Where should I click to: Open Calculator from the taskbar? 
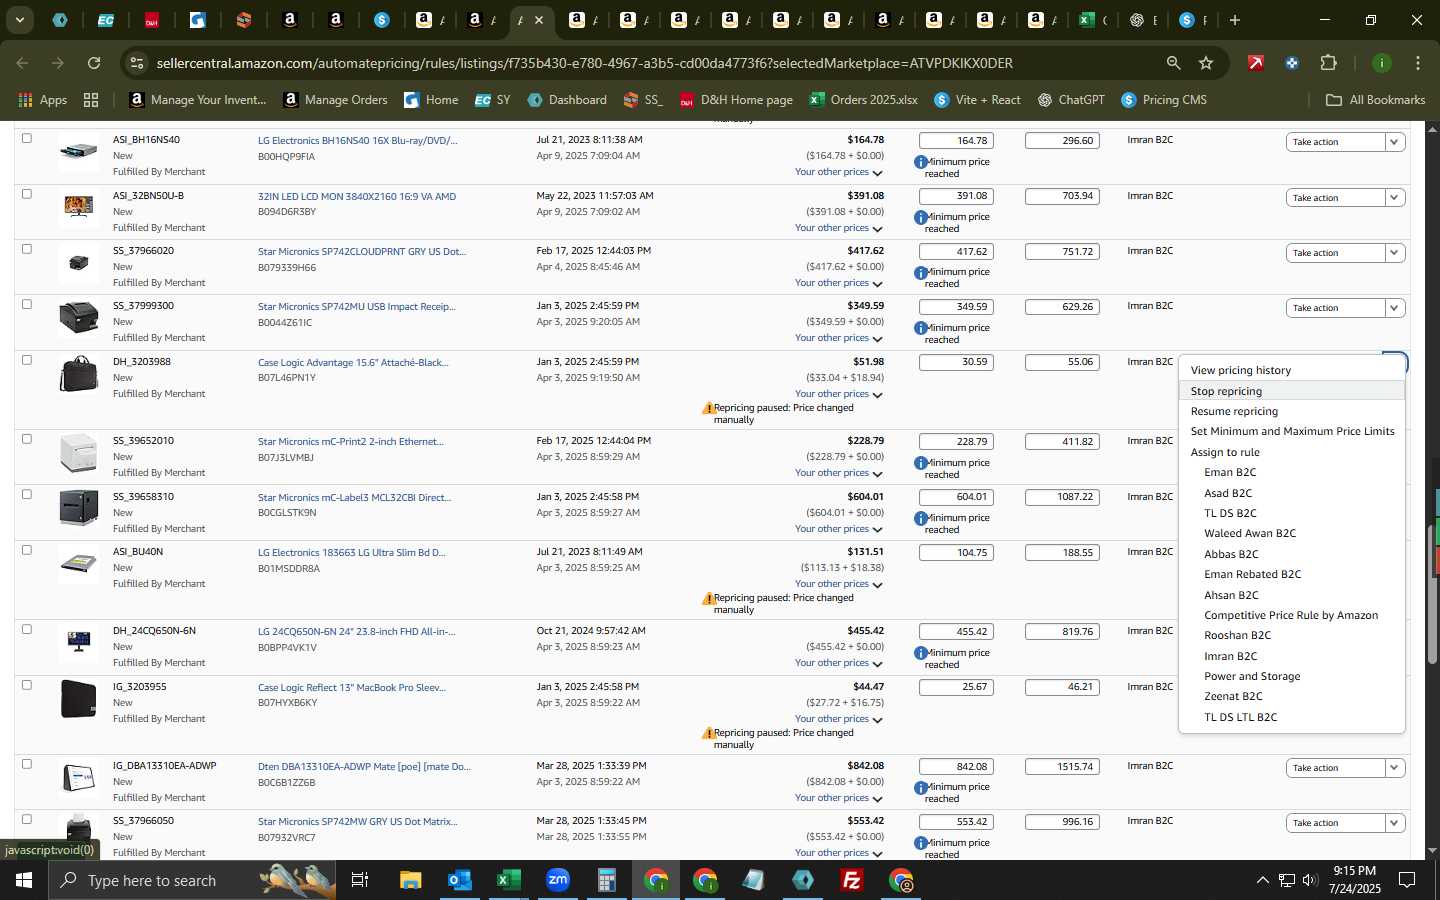tap(606, 880)
